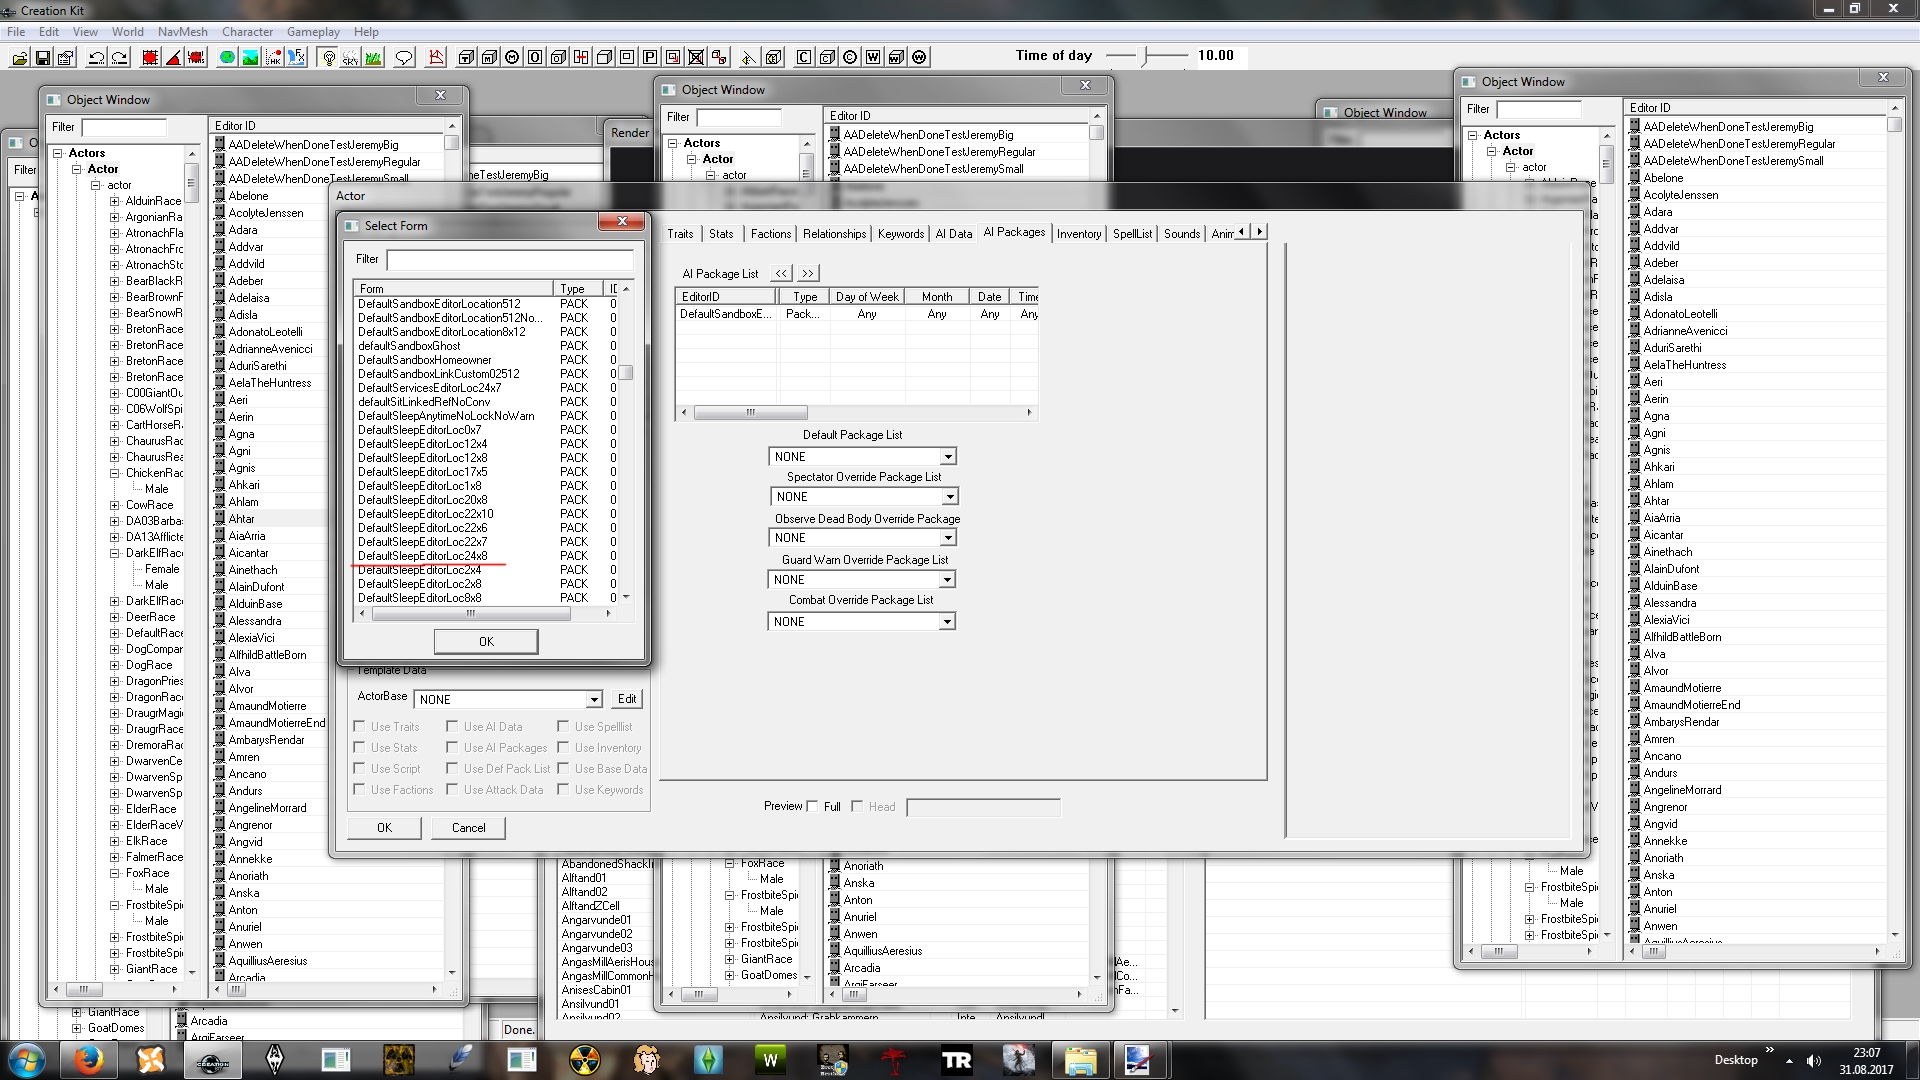Screen dimensions: 1920x1080
Task: Toggle the lightbulb brightness toolbar icon
Action: click(x=328, y=58)
